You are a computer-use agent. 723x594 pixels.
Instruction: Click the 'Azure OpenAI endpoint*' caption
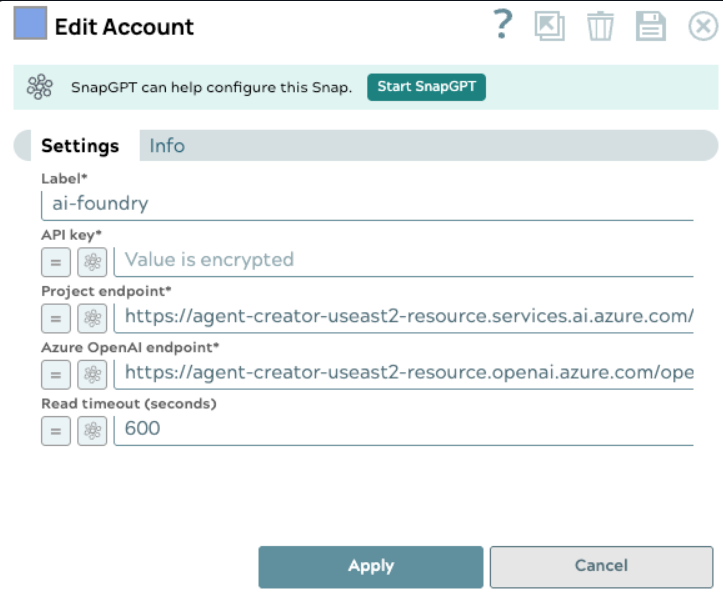[x=130, y=347]
